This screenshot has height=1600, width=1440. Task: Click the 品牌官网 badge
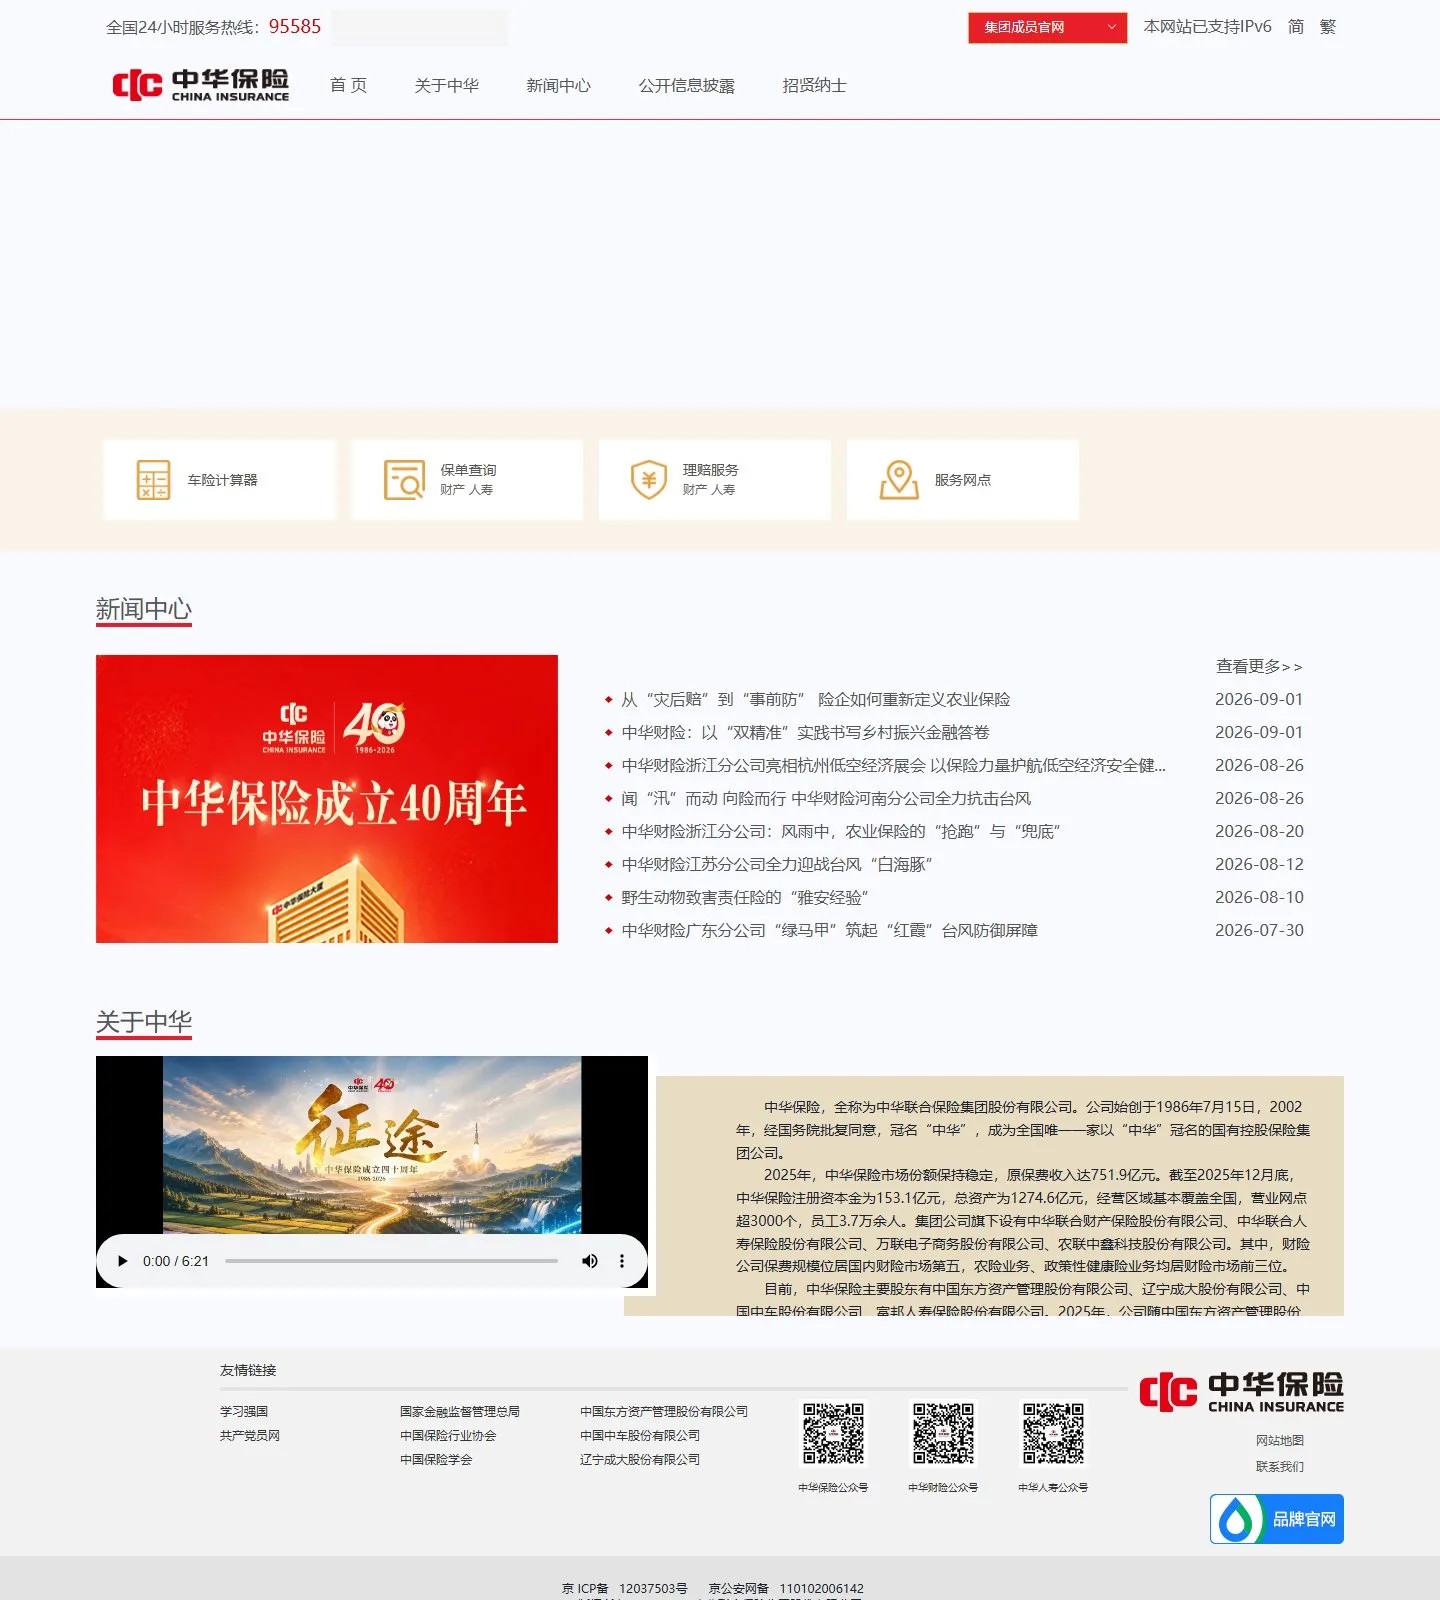1277,1519
